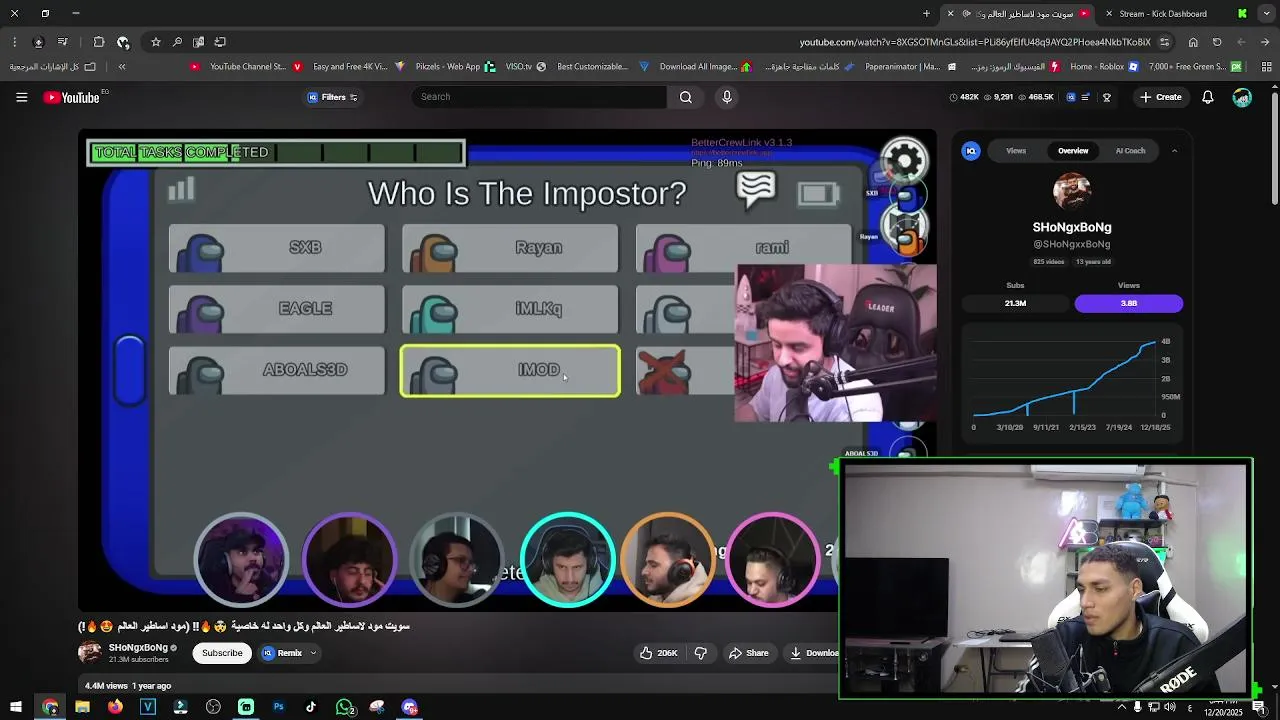Open the all bookmarks folder
Screen dimensions: 1280x720
[52, 67]
